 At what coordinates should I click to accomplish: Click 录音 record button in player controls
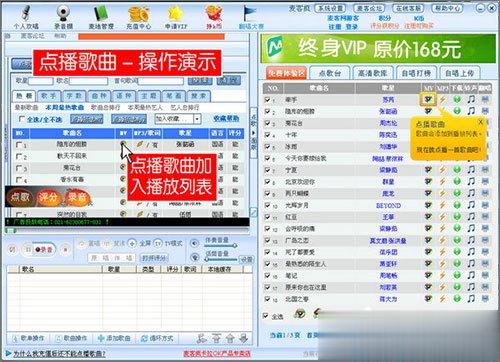point(44,249)
